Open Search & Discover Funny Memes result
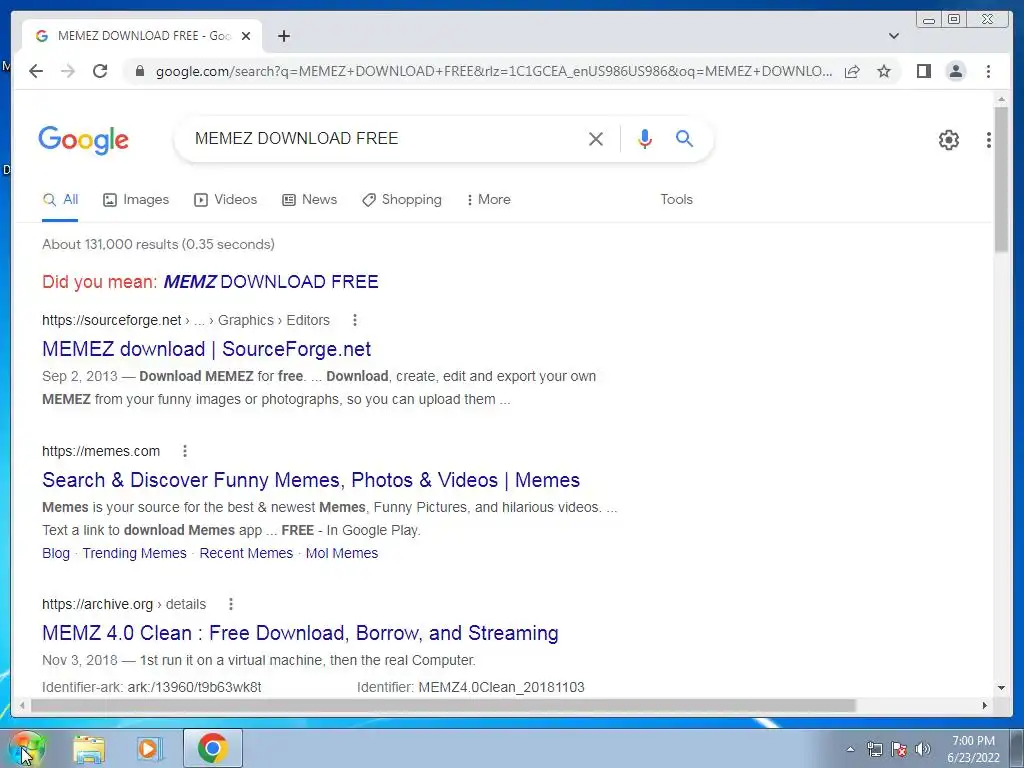This screenshot has height=768, width=1024. point(311,480)
